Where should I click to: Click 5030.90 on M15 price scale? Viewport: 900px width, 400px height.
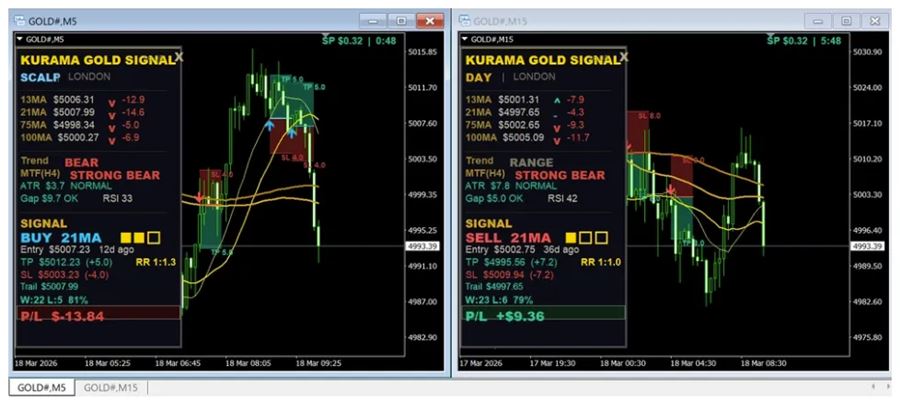[x=867, y=52]
